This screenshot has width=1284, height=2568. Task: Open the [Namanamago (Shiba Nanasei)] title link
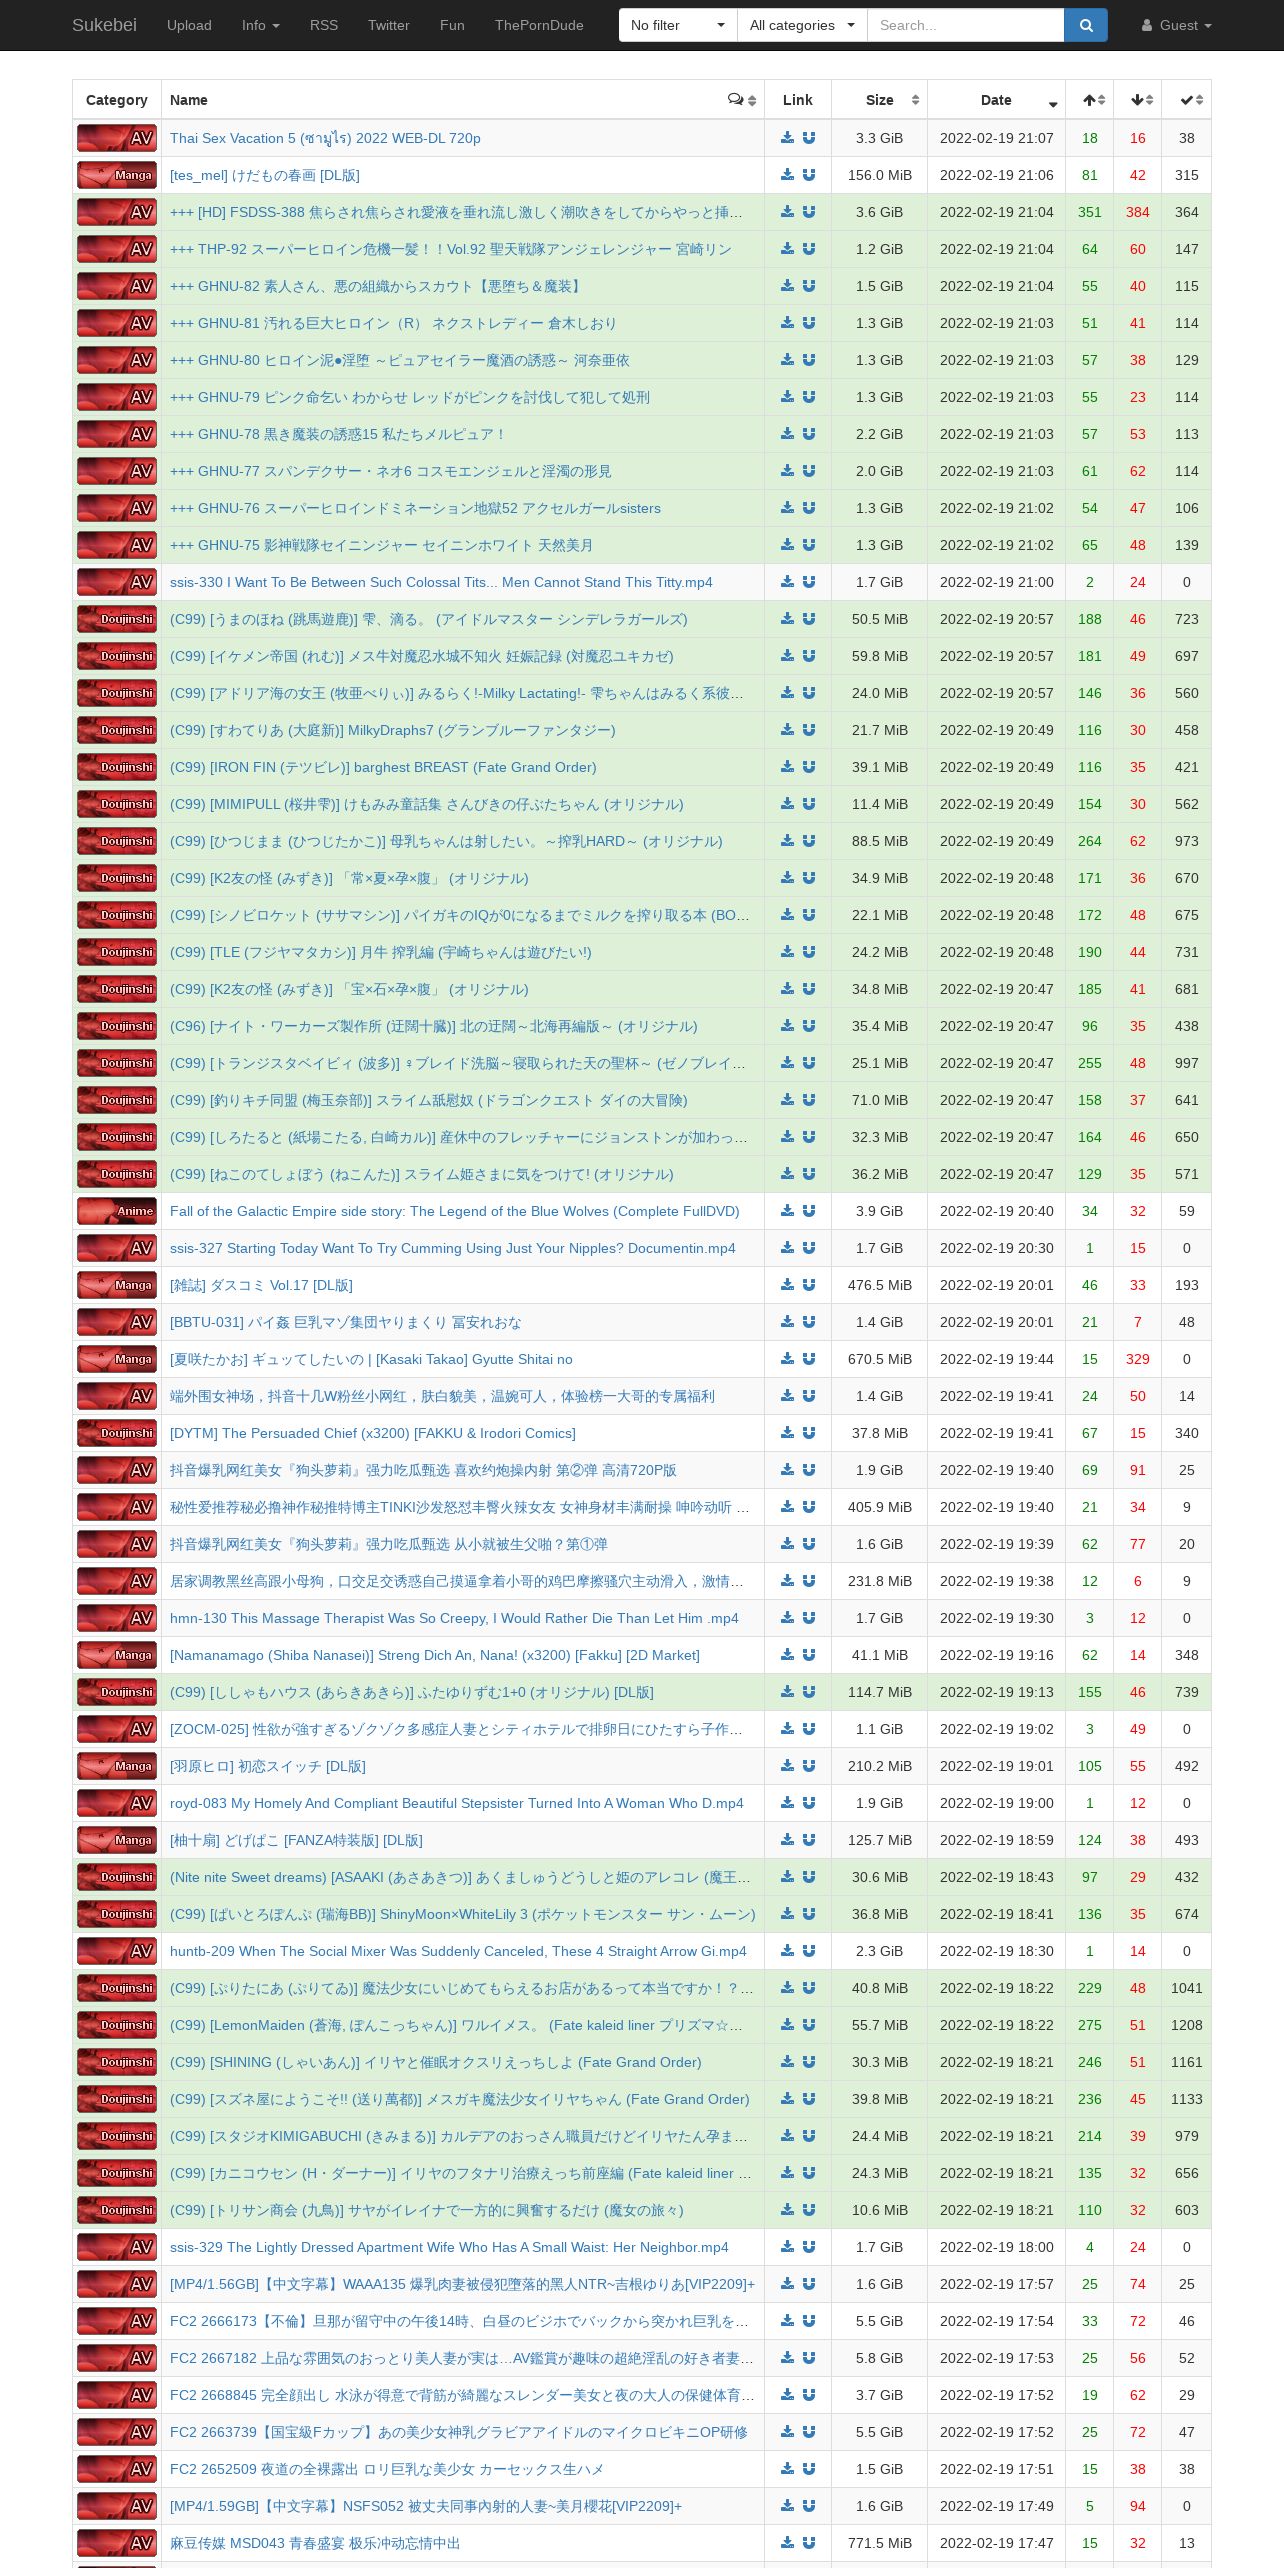[x=435, y=1655]
